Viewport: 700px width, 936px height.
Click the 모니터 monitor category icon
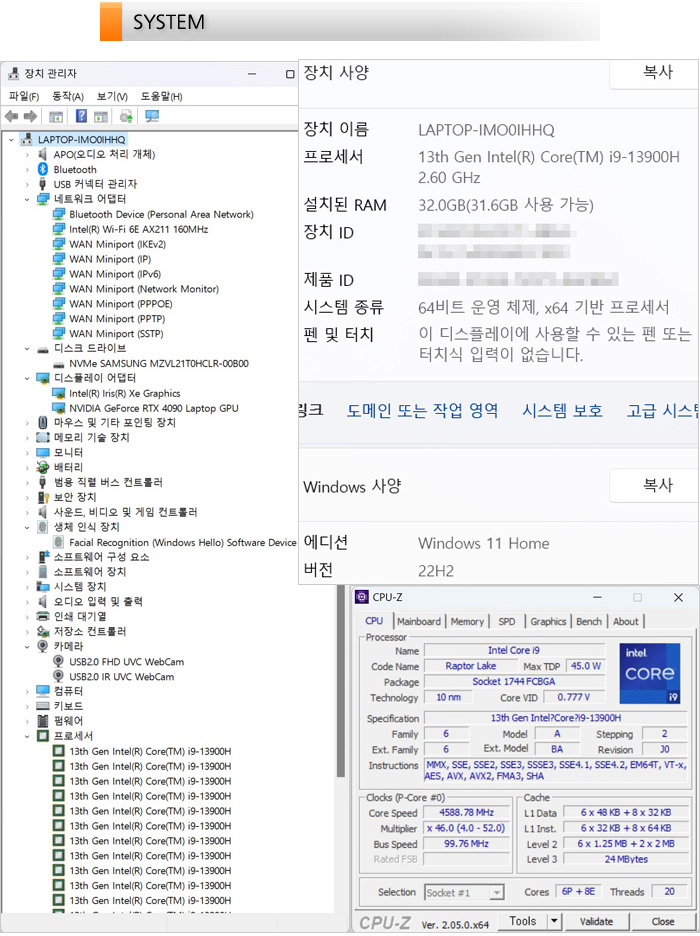[42, 452]
